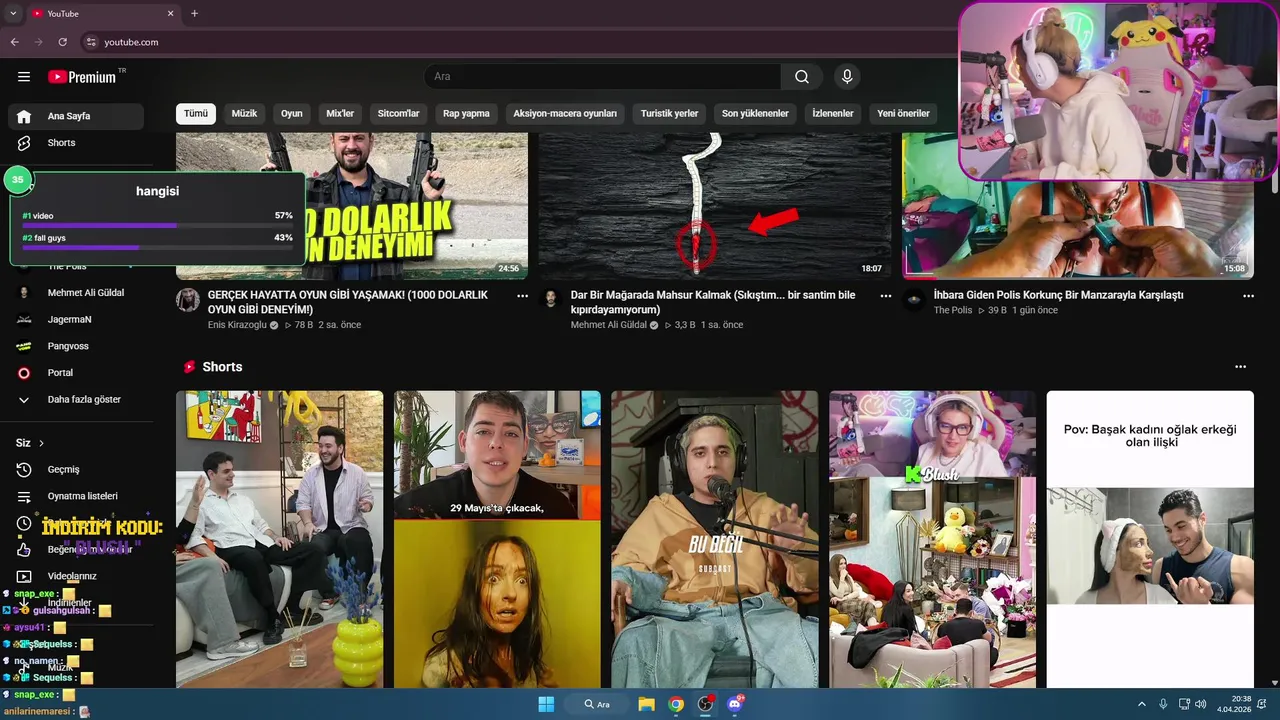Open Portal subscription in sidebar
The image size is (1280, 720).
(76, 373)
